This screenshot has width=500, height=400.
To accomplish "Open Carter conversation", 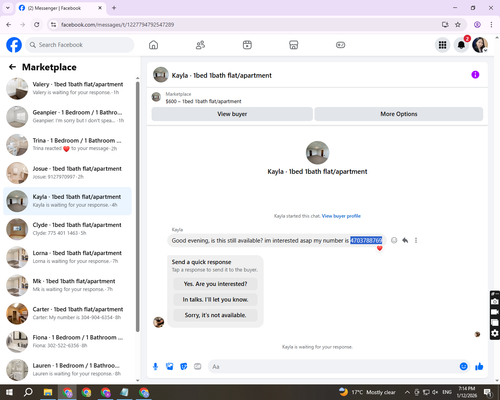I will (x=67, y=314).
